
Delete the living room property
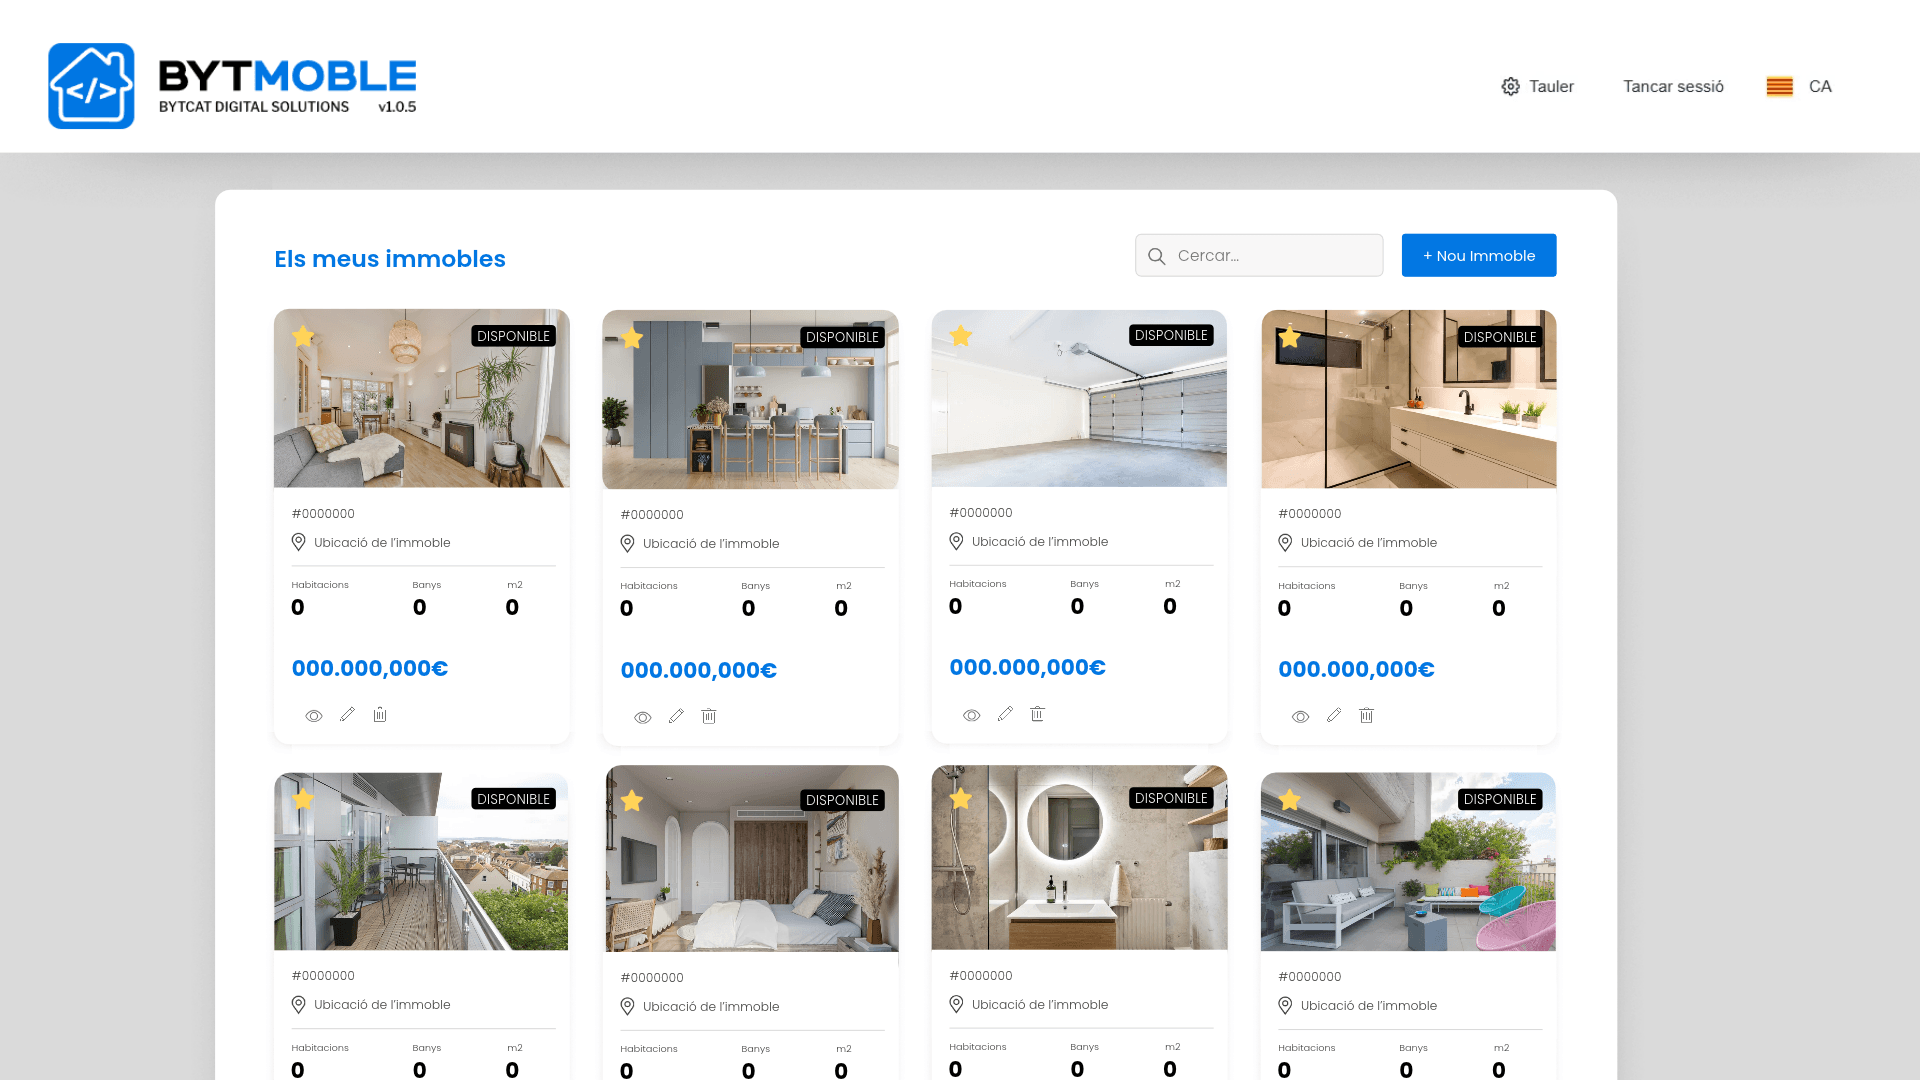point(380,715)
